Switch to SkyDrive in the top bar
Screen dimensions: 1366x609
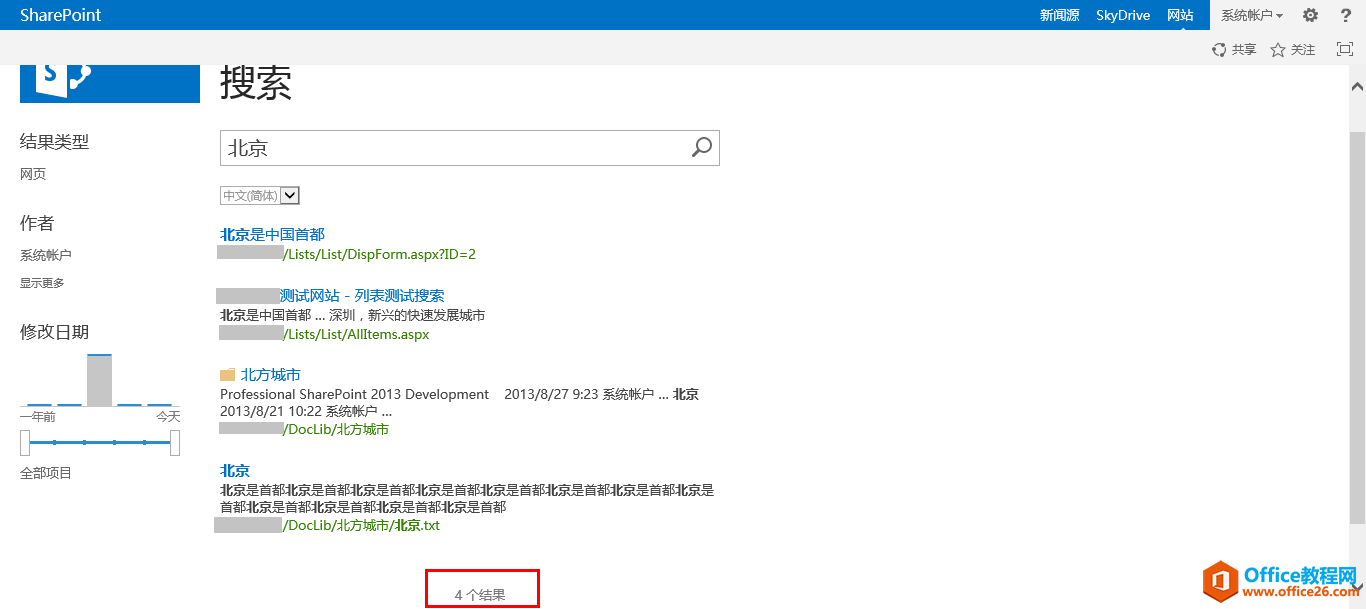[x=1122, y=15]
